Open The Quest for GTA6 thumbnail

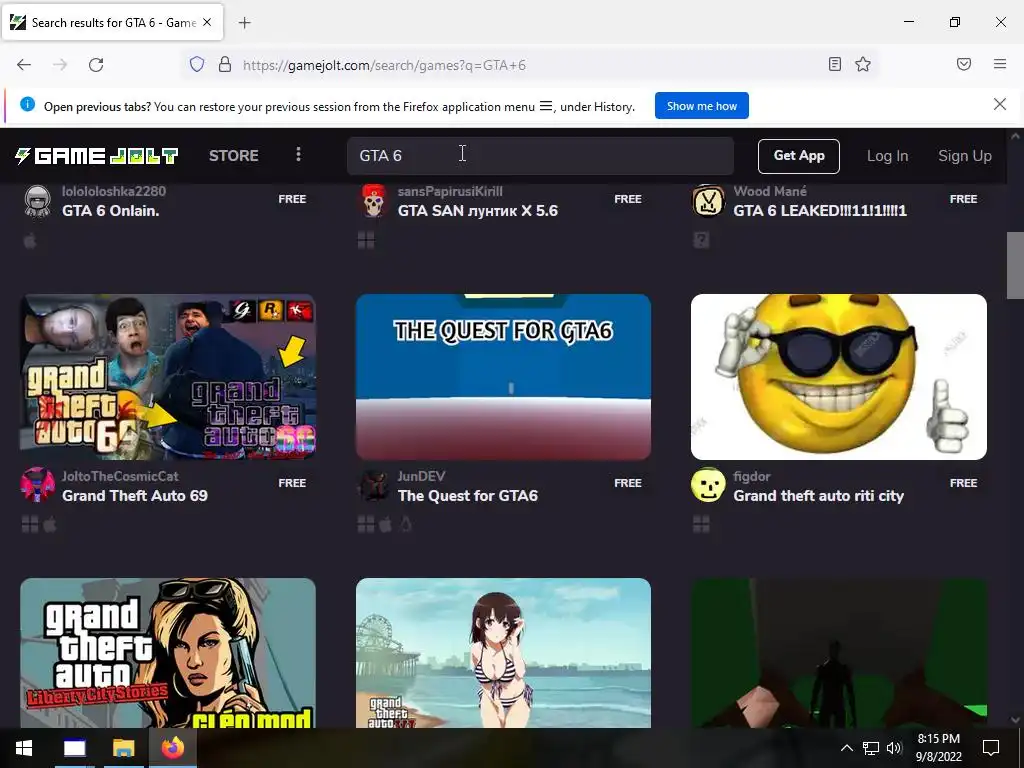click(504, 377)
